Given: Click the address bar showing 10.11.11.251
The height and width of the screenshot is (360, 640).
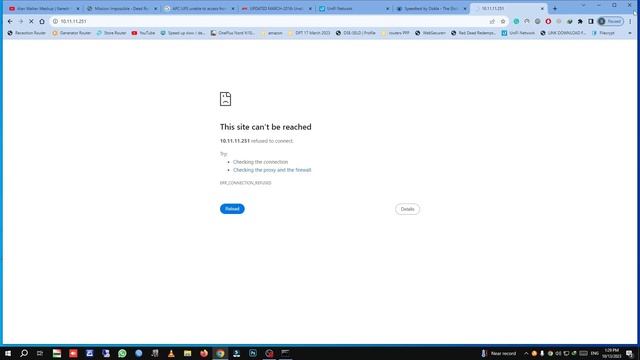Looking at the screenshot, I should tap(269, 21).
